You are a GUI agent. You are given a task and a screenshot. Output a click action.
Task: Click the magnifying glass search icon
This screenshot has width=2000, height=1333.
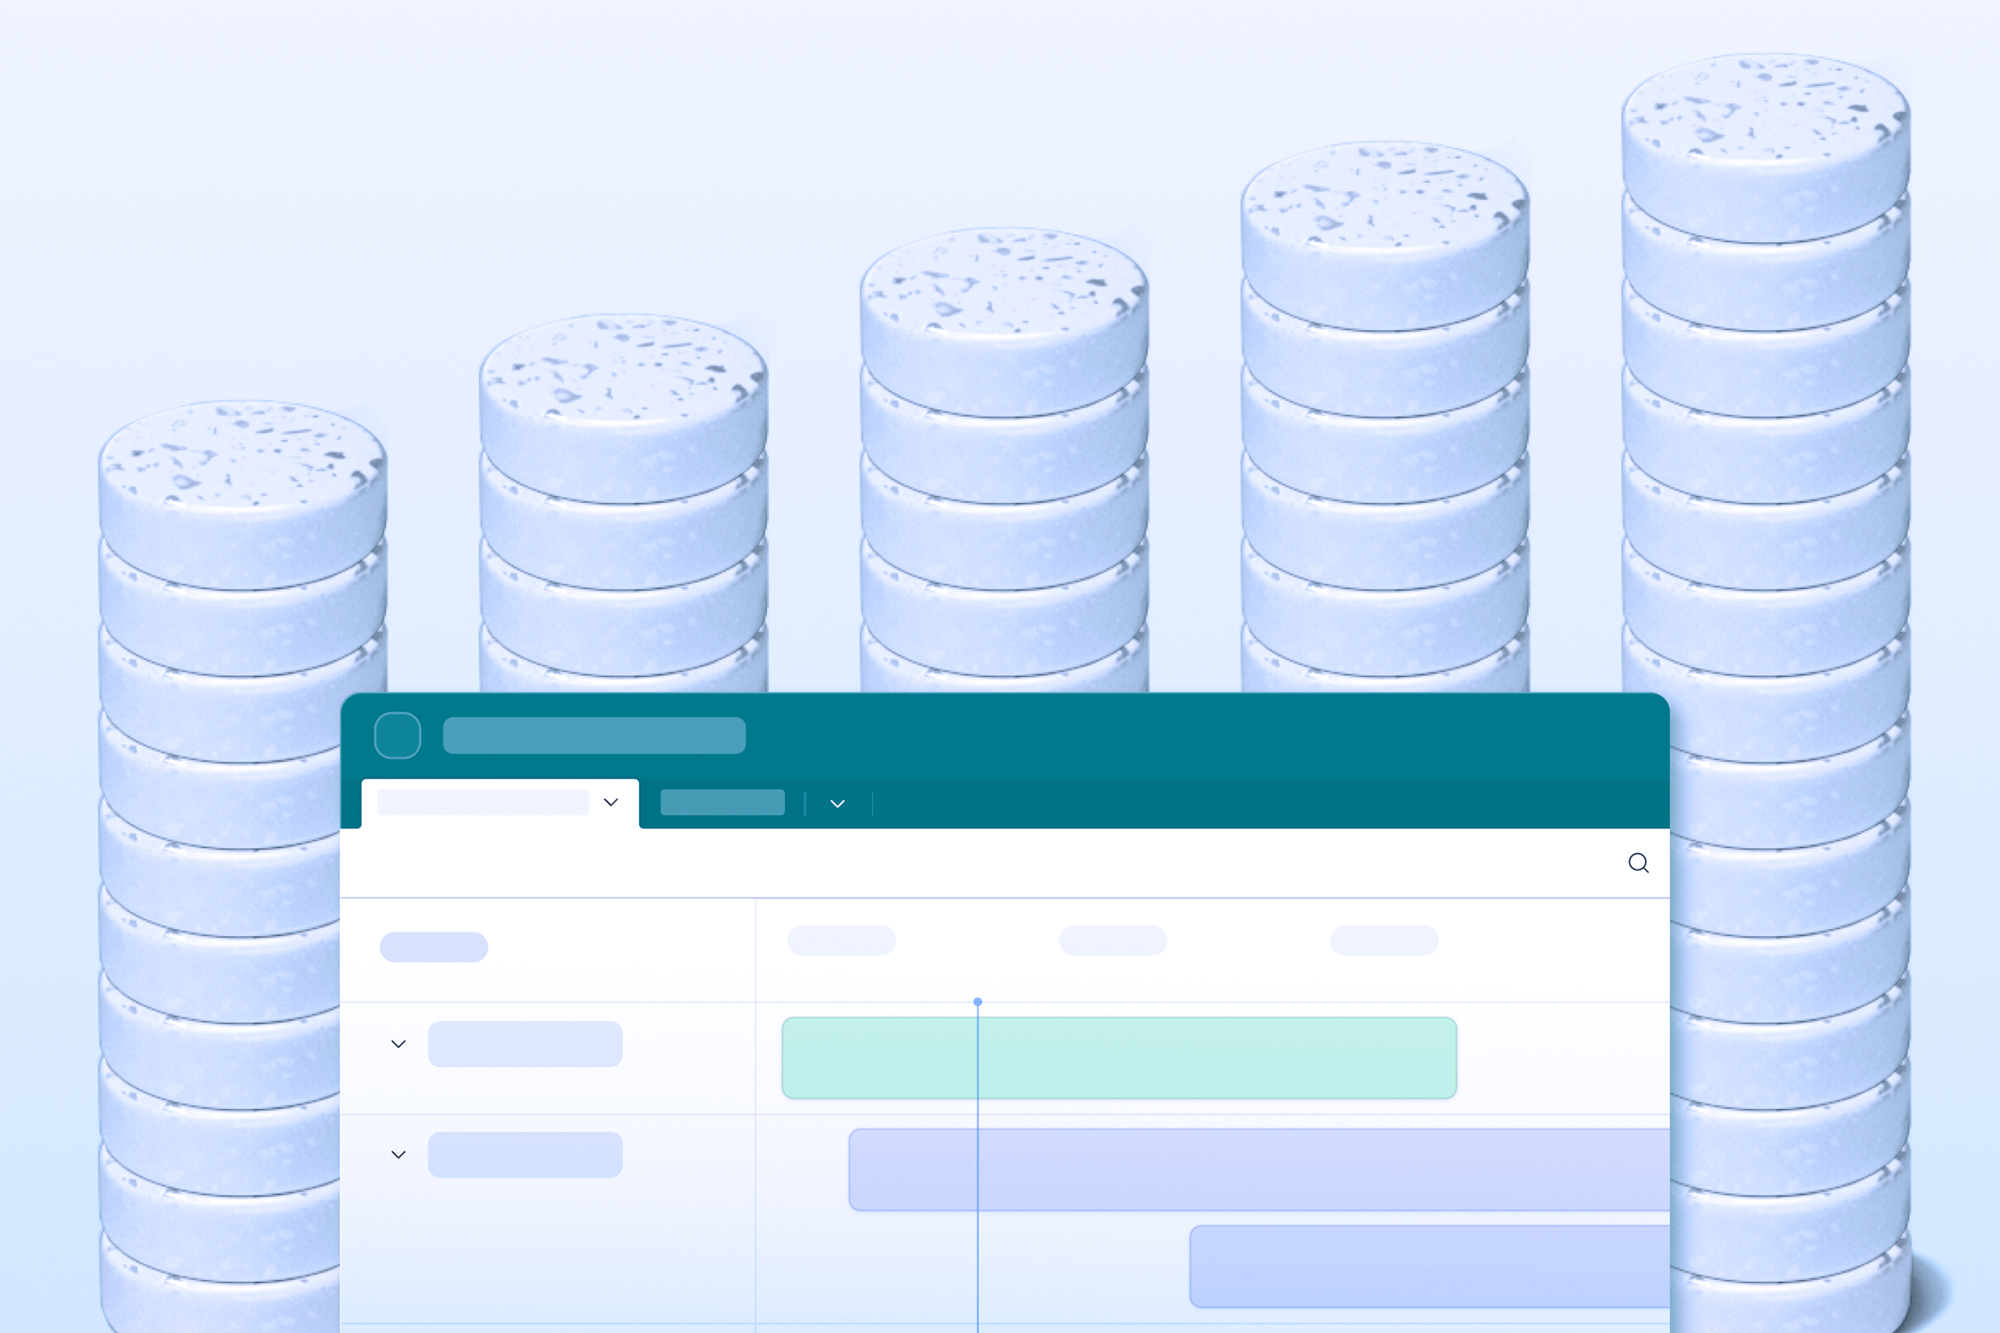click(x=1638, y=863)
